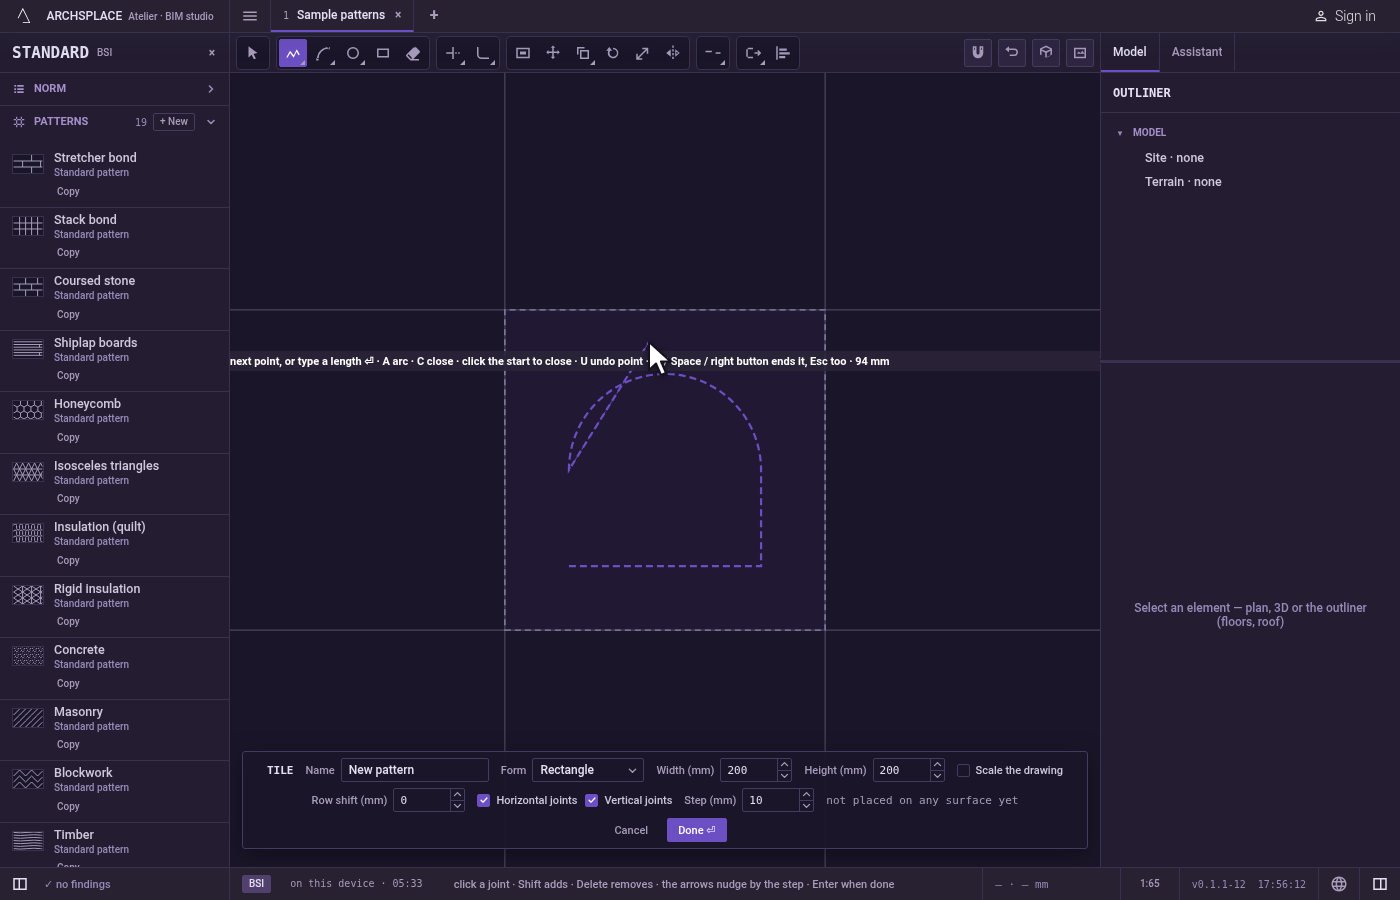Choose the eraser tool
The width and height of the screenshot is (1400, 900).
point(413,53)
